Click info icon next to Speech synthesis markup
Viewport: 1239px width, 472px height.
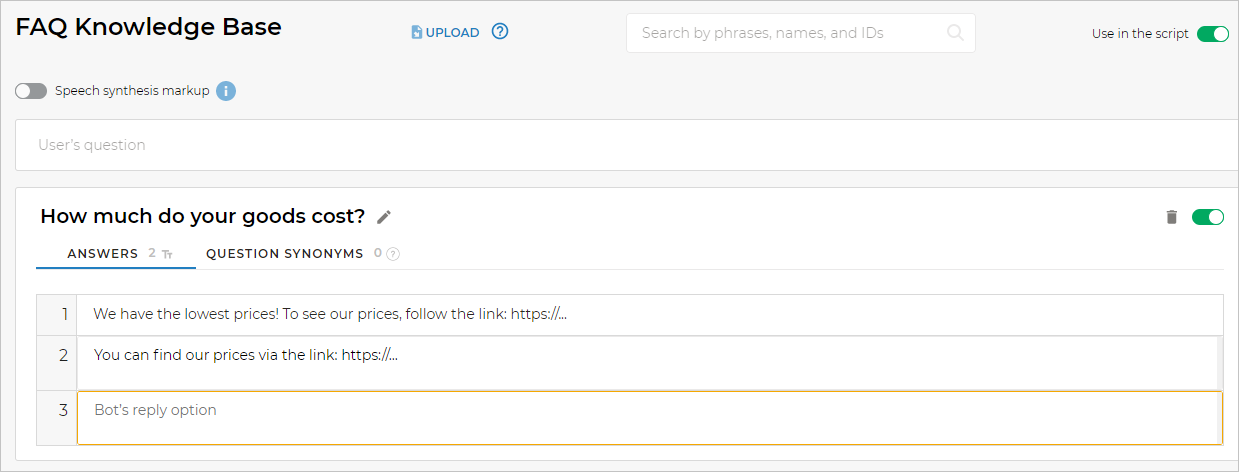pyautogui.click(x=226, y=91)
